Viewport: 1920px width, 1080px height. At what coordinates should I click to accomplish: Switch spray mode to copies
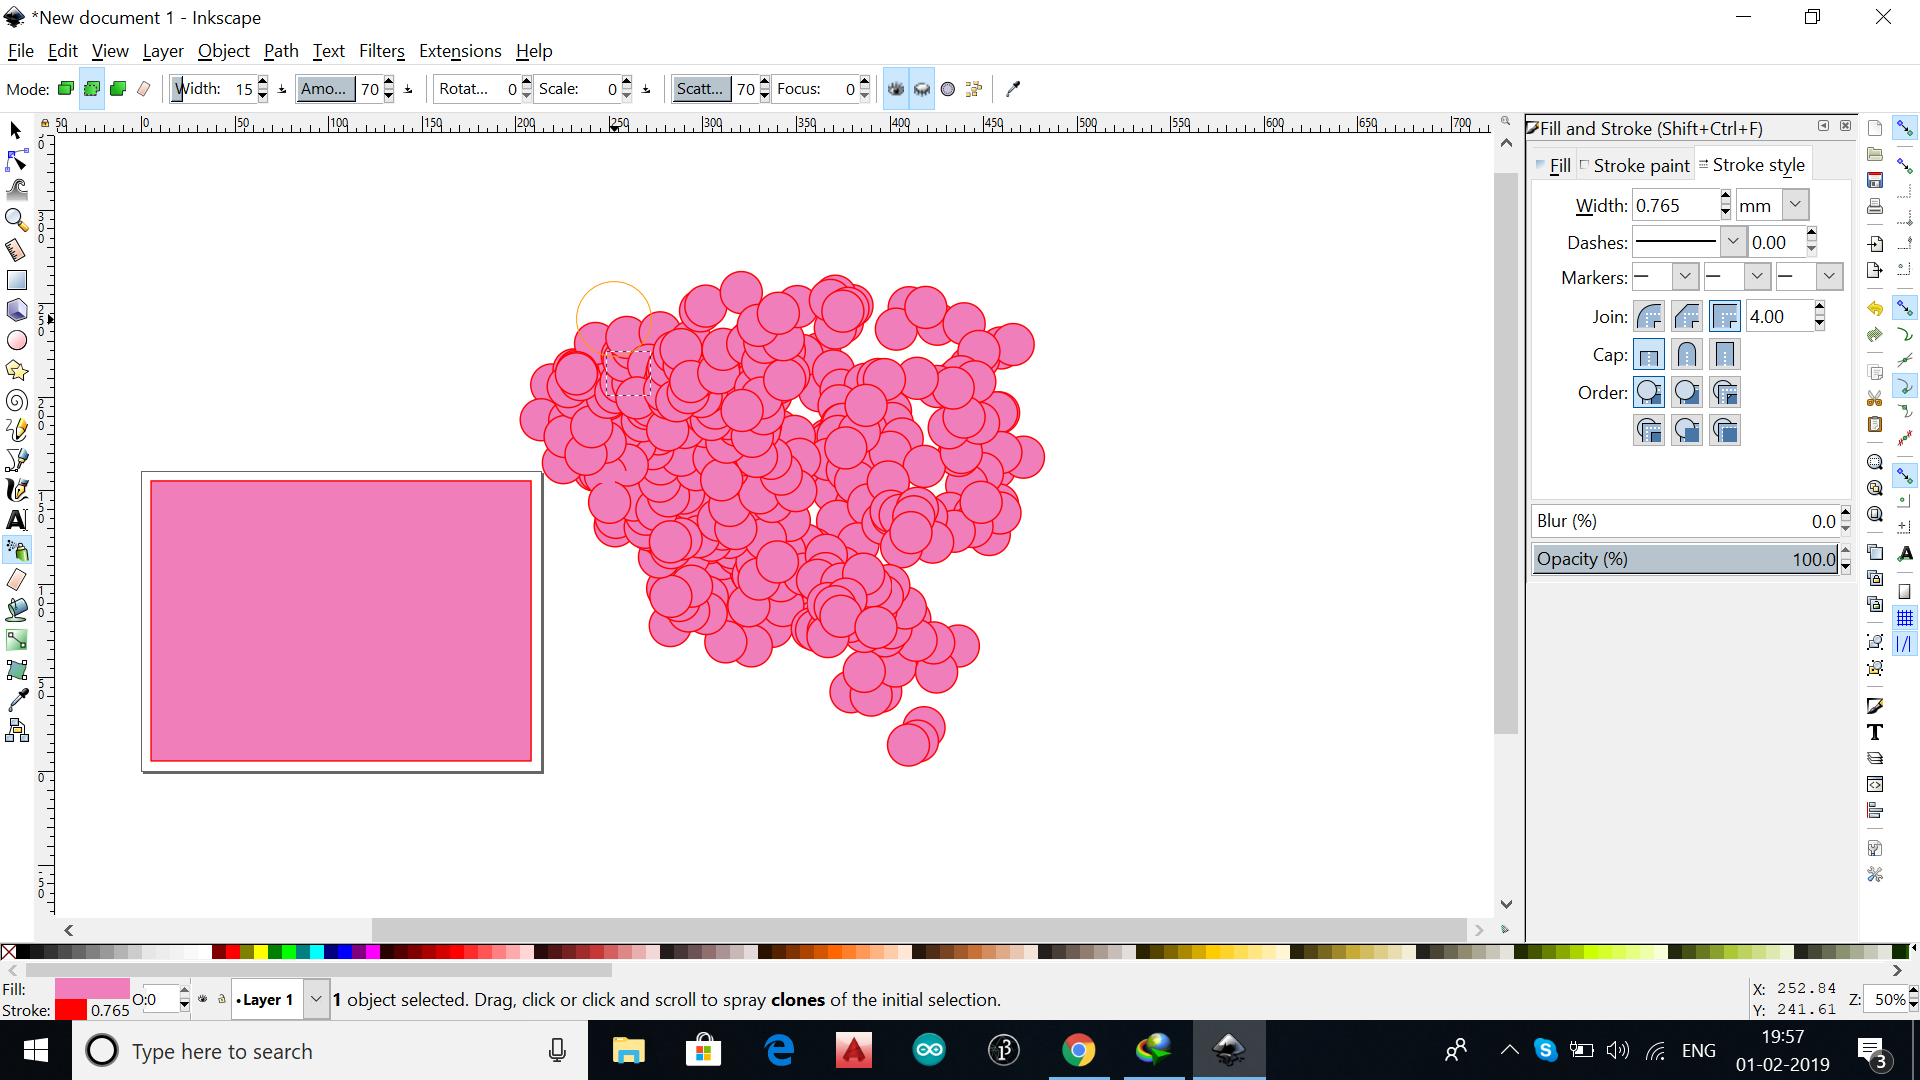click(66, 89)
